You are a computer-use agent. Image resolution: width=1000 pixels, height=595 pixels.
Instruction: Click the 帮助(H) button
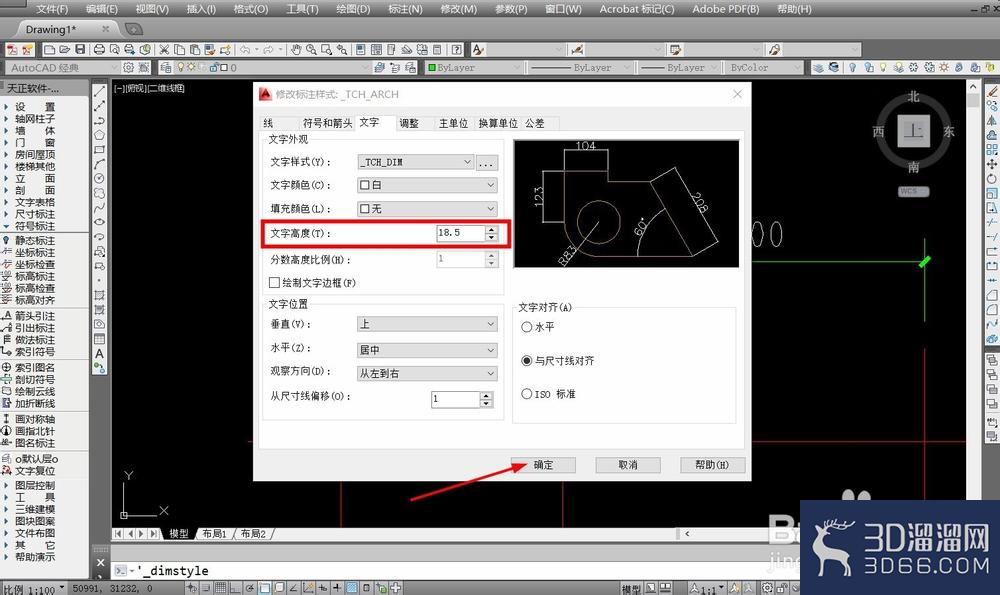pyautogui.click(x=712, y=465)
